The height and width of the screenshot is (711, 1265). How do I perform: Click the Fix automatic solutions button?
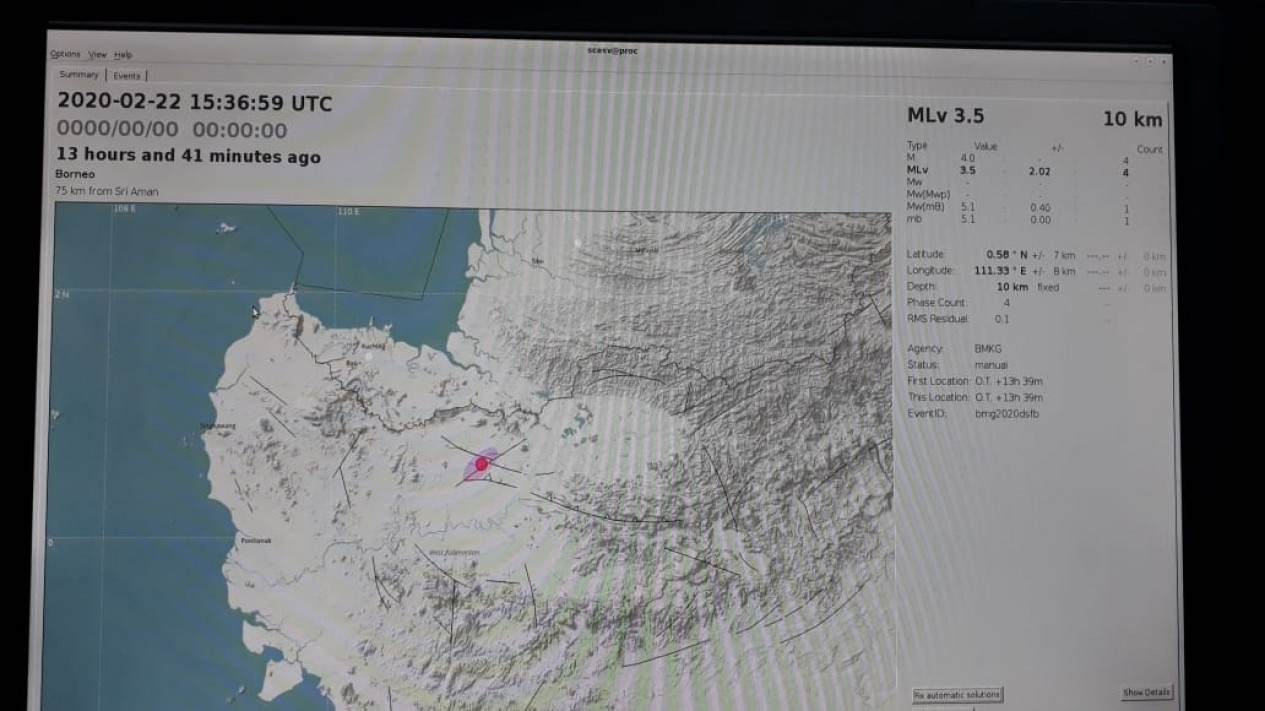pyautogui.click(x=956, y=694)
